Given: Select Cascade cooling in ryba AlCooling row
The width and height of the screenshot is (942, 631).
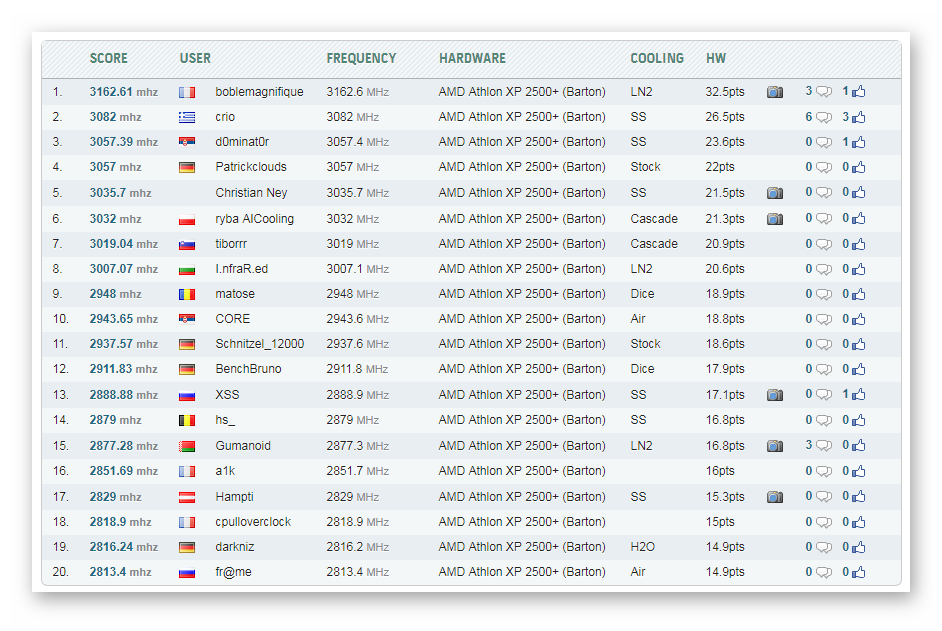Looking at the screenshot, I should (654, 219).
